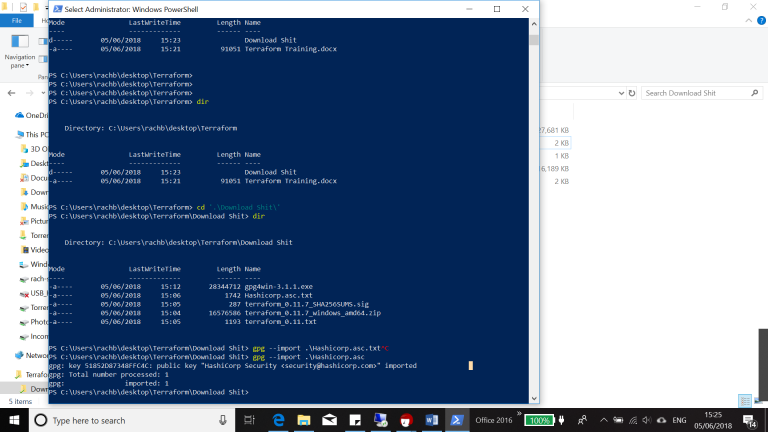The height and width of the screenshot is (432, 768).
Task: Select the Videos folder in the sidebar
Action: [34, 250]
